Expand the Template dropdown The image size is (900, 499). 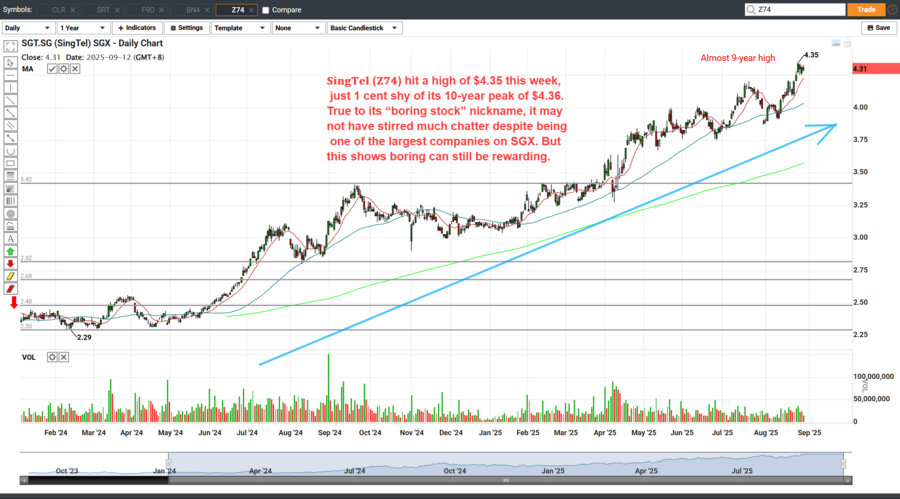[x=240, y=28]
